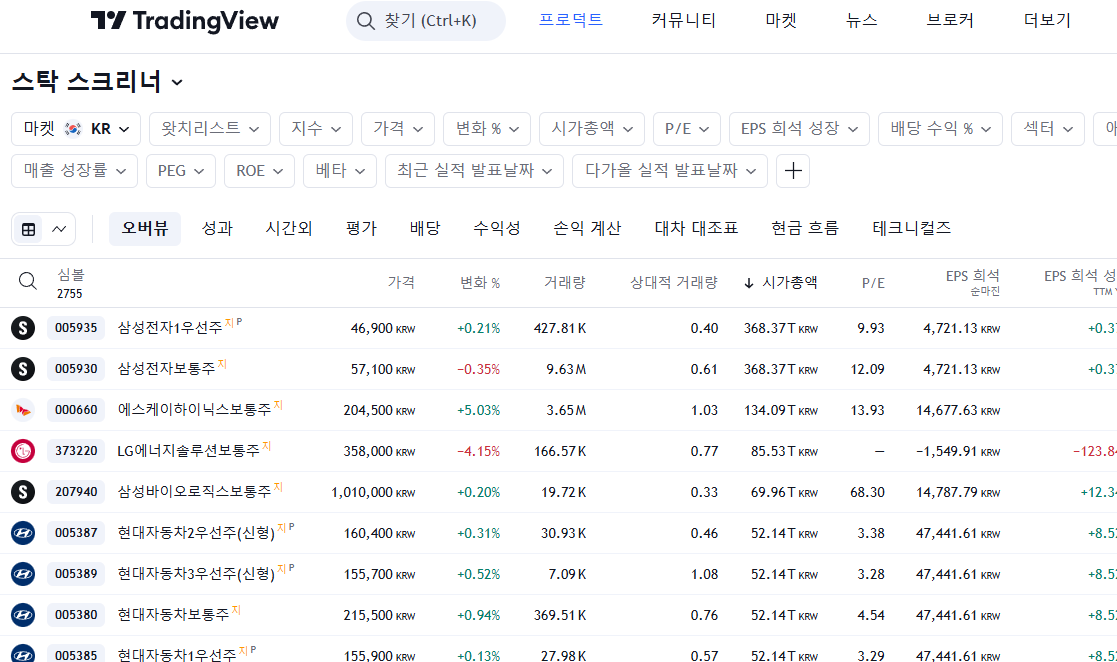This screenshot has height=662, width=1117.
Task: Select the 오버뷰 tab
Action: [x=145, y=229]
